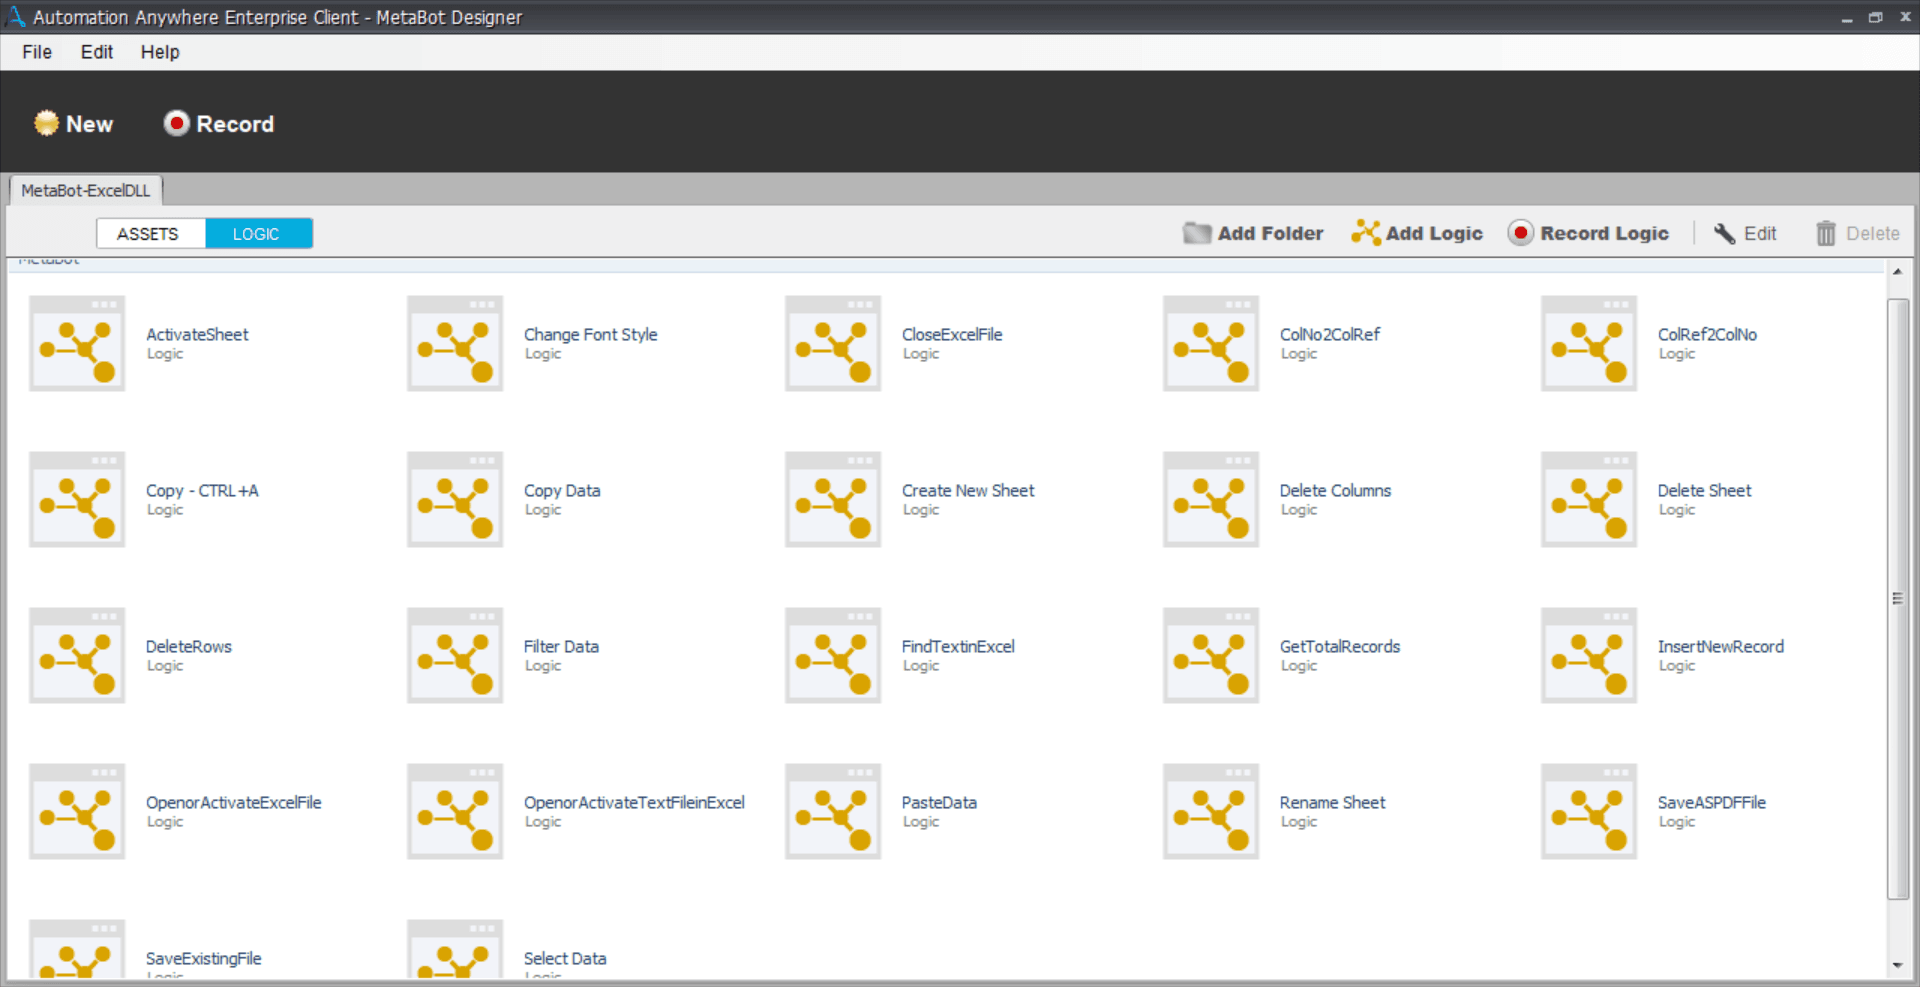Select the ColRef2ColNo logic icon

pos(1589,343)
